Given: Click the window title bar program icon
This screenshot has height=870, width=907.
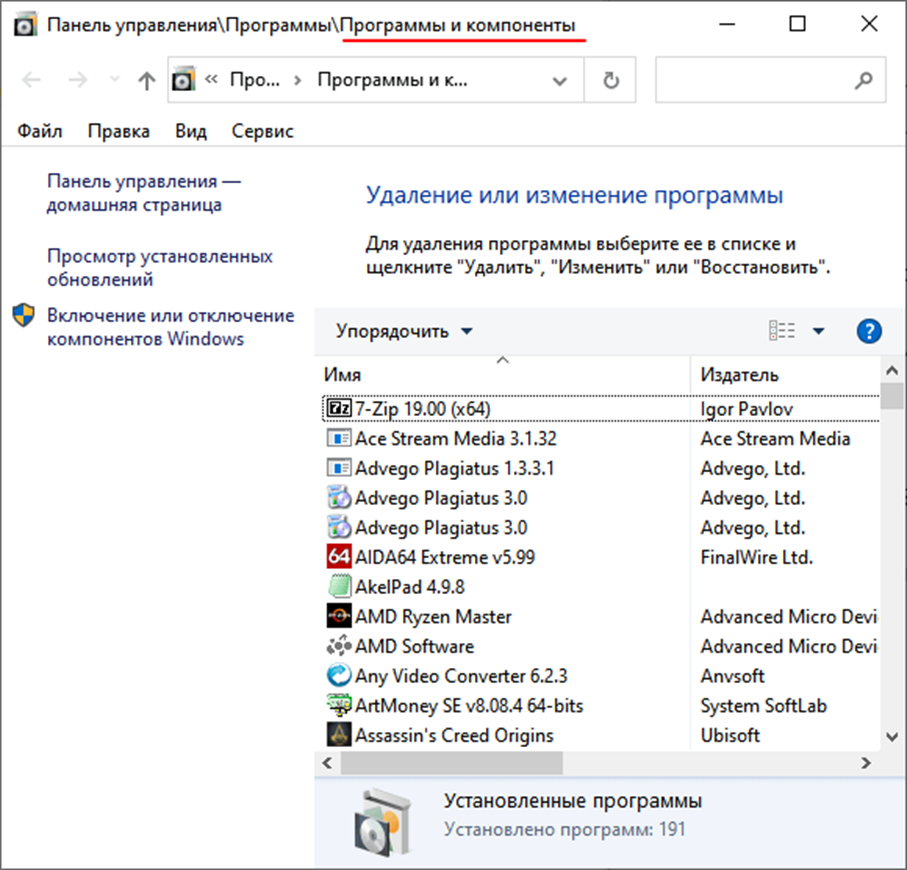Looking at the screenshot, I should (25, 25).
